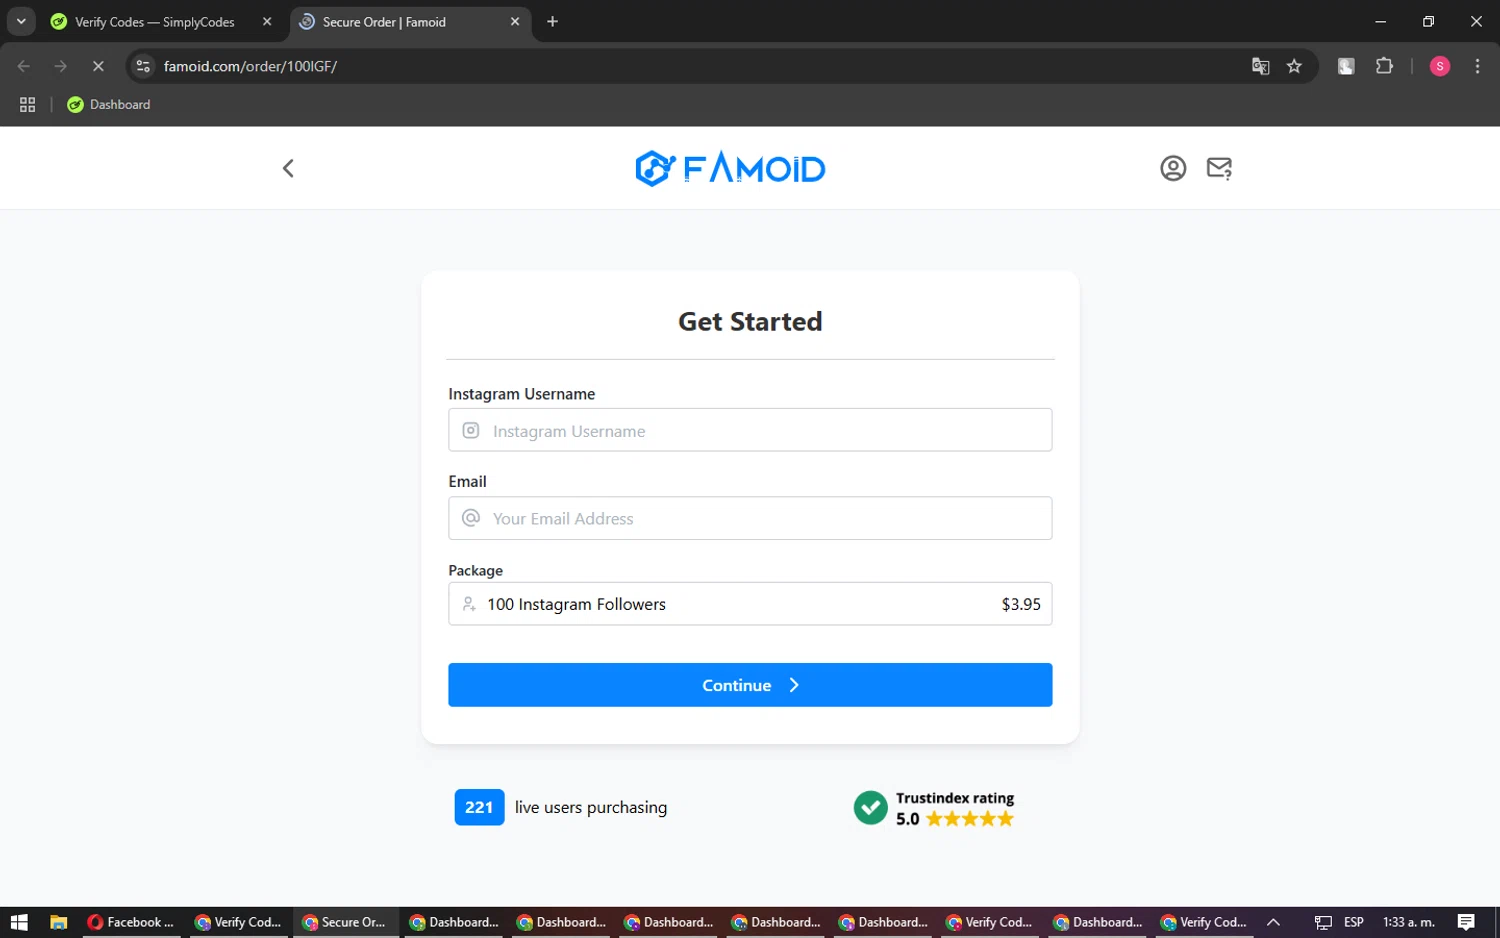Viewport: 1500px width, 938px height.
Task: Open the Chrome profile avatar S
Action: click(x=1440, y=66)
